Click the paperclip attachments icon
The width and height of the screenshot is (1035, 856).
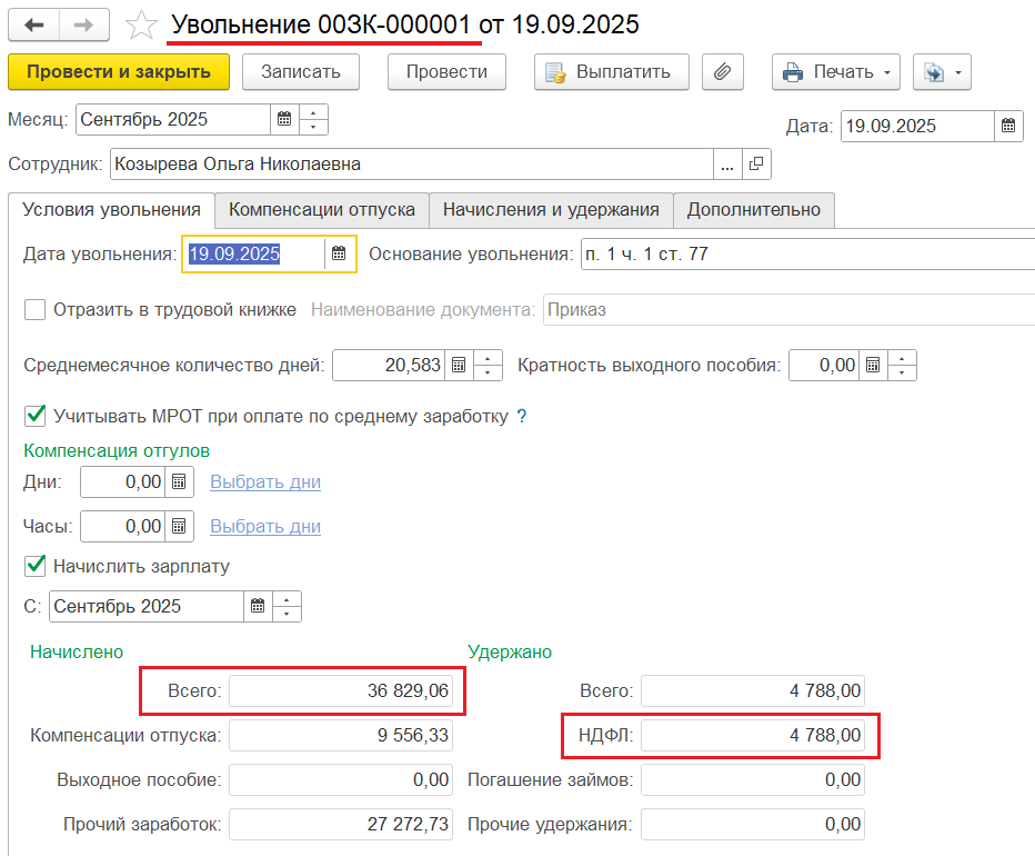pyautogui.click(x=723, y=72)
